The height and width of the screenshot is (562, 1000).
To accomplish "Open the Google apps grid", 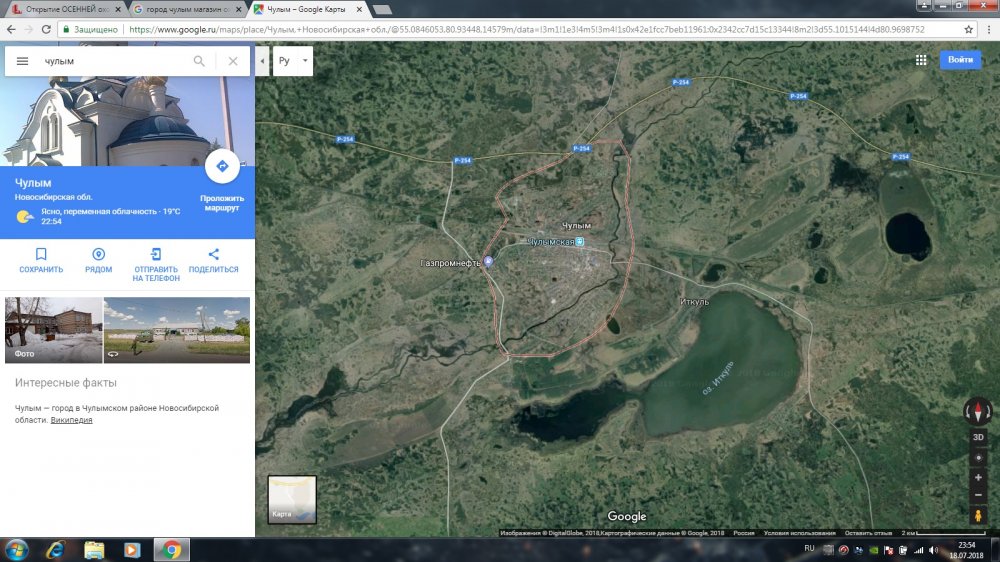I will click(921, 60).
